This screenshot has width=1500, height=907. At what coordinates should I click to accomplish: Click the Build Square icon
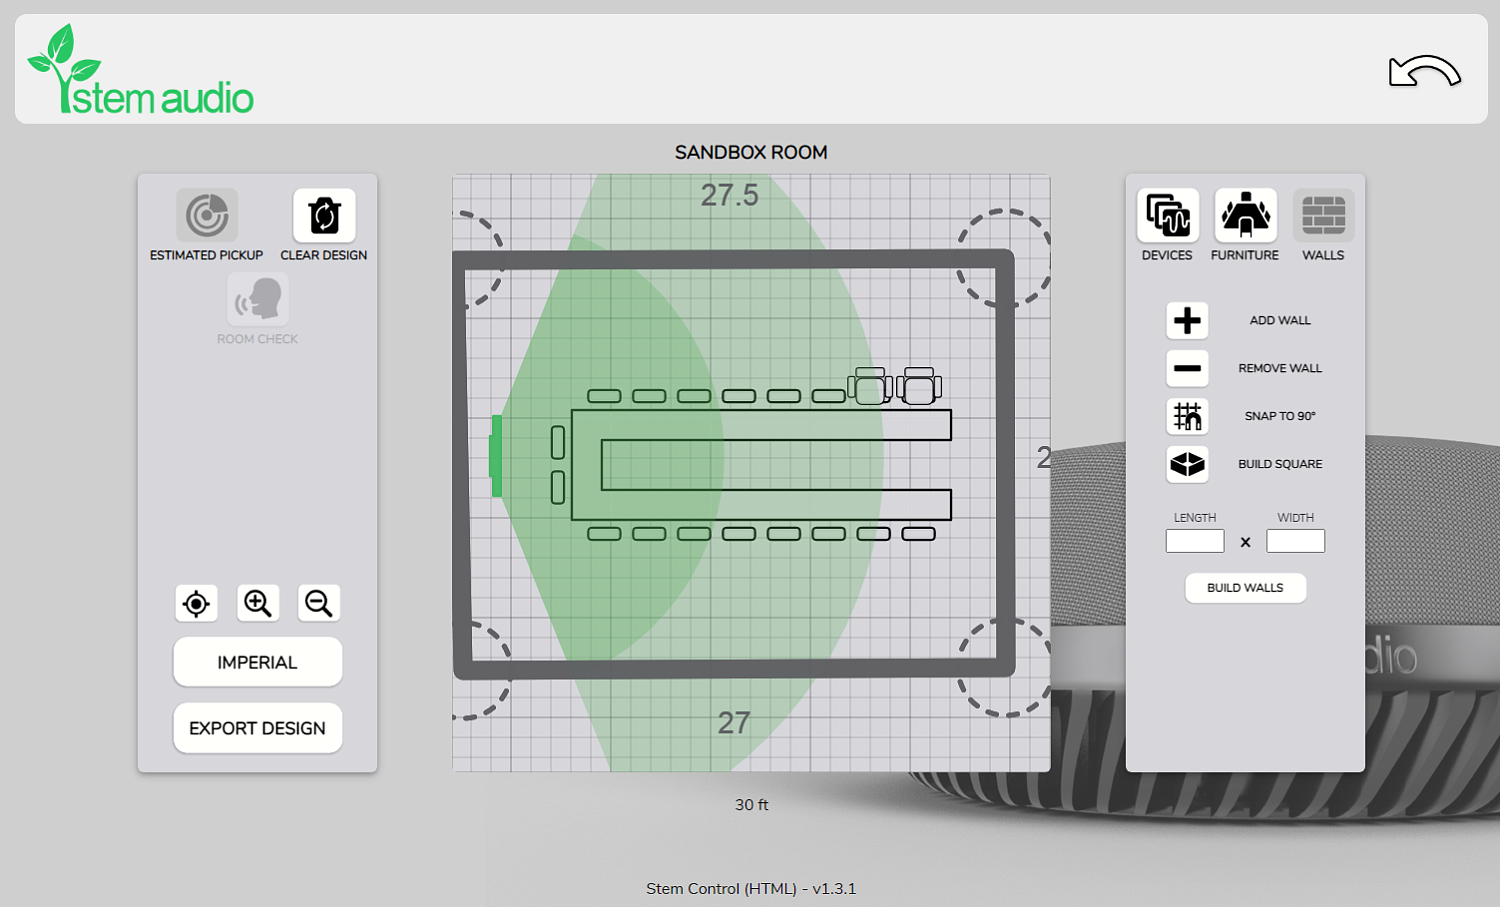click(x=1187, y=464)
